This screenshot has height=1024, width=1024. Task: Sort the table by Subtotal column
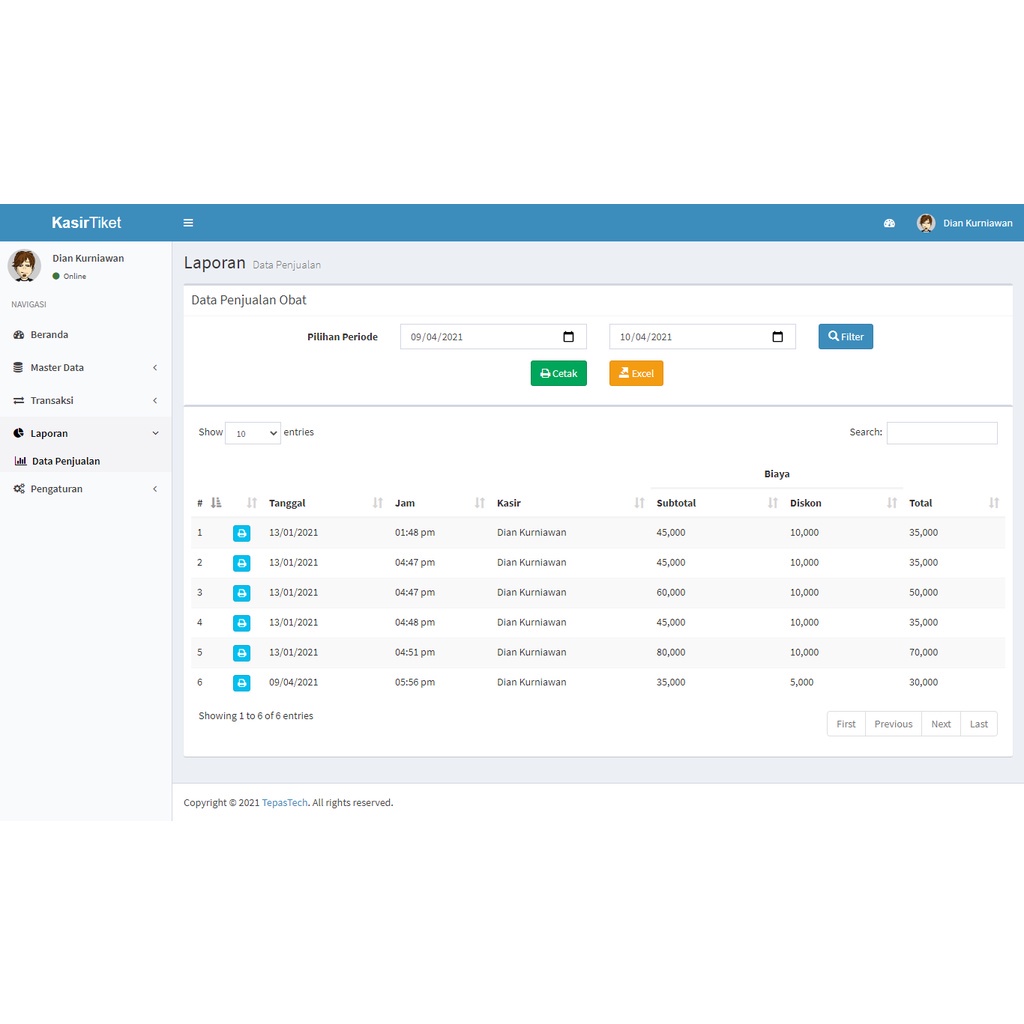pyautogui.click(x=717, y=503)
